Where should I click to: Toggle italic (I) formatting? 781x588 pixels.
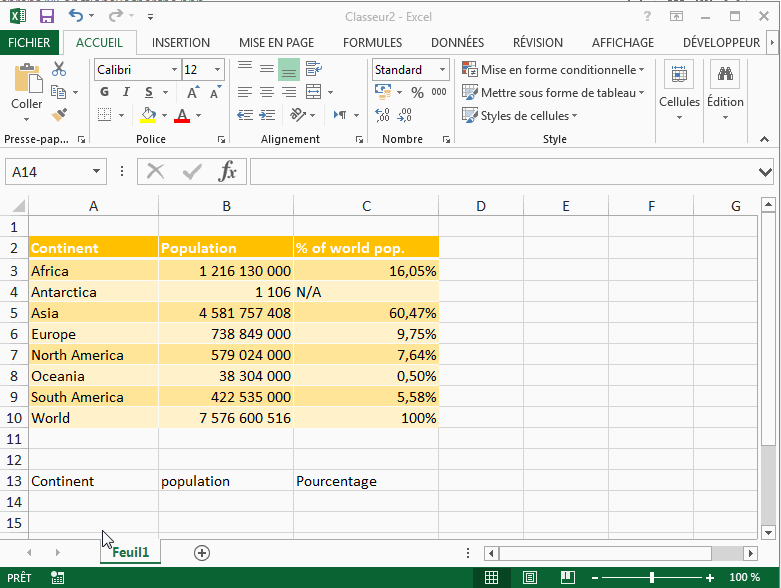(x=126, y=92)
